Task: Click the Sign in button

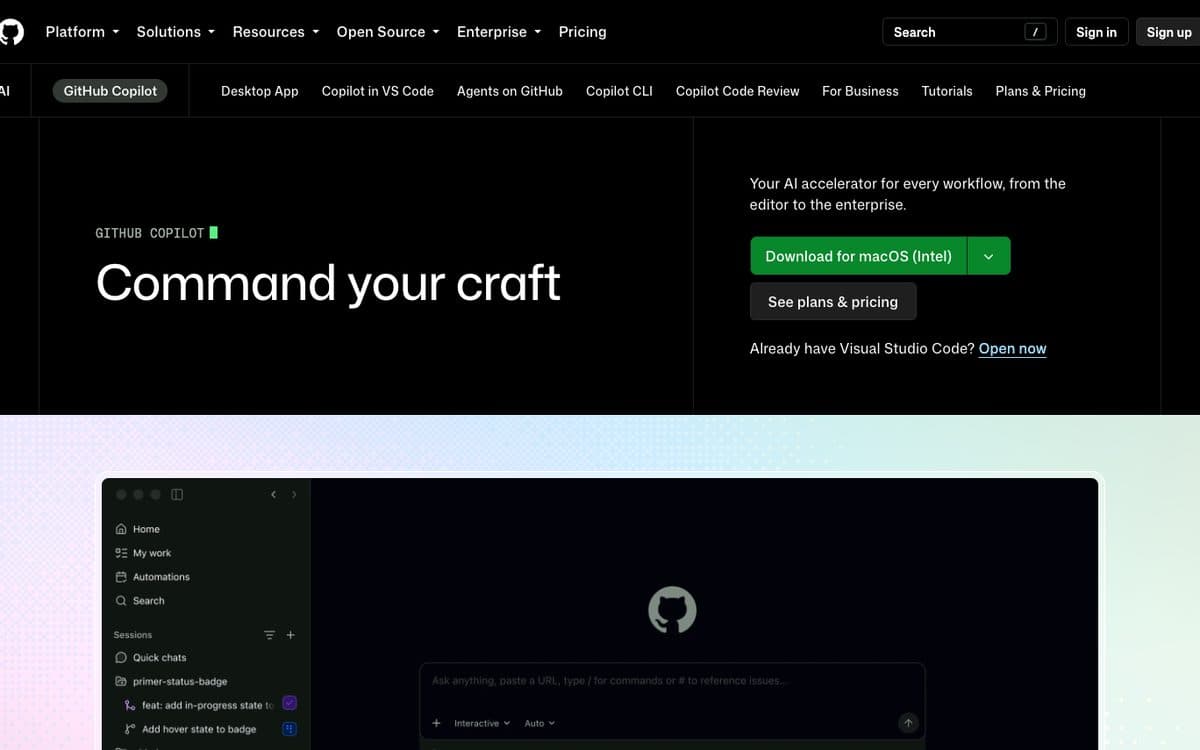Action: [x=1096, y=32]
